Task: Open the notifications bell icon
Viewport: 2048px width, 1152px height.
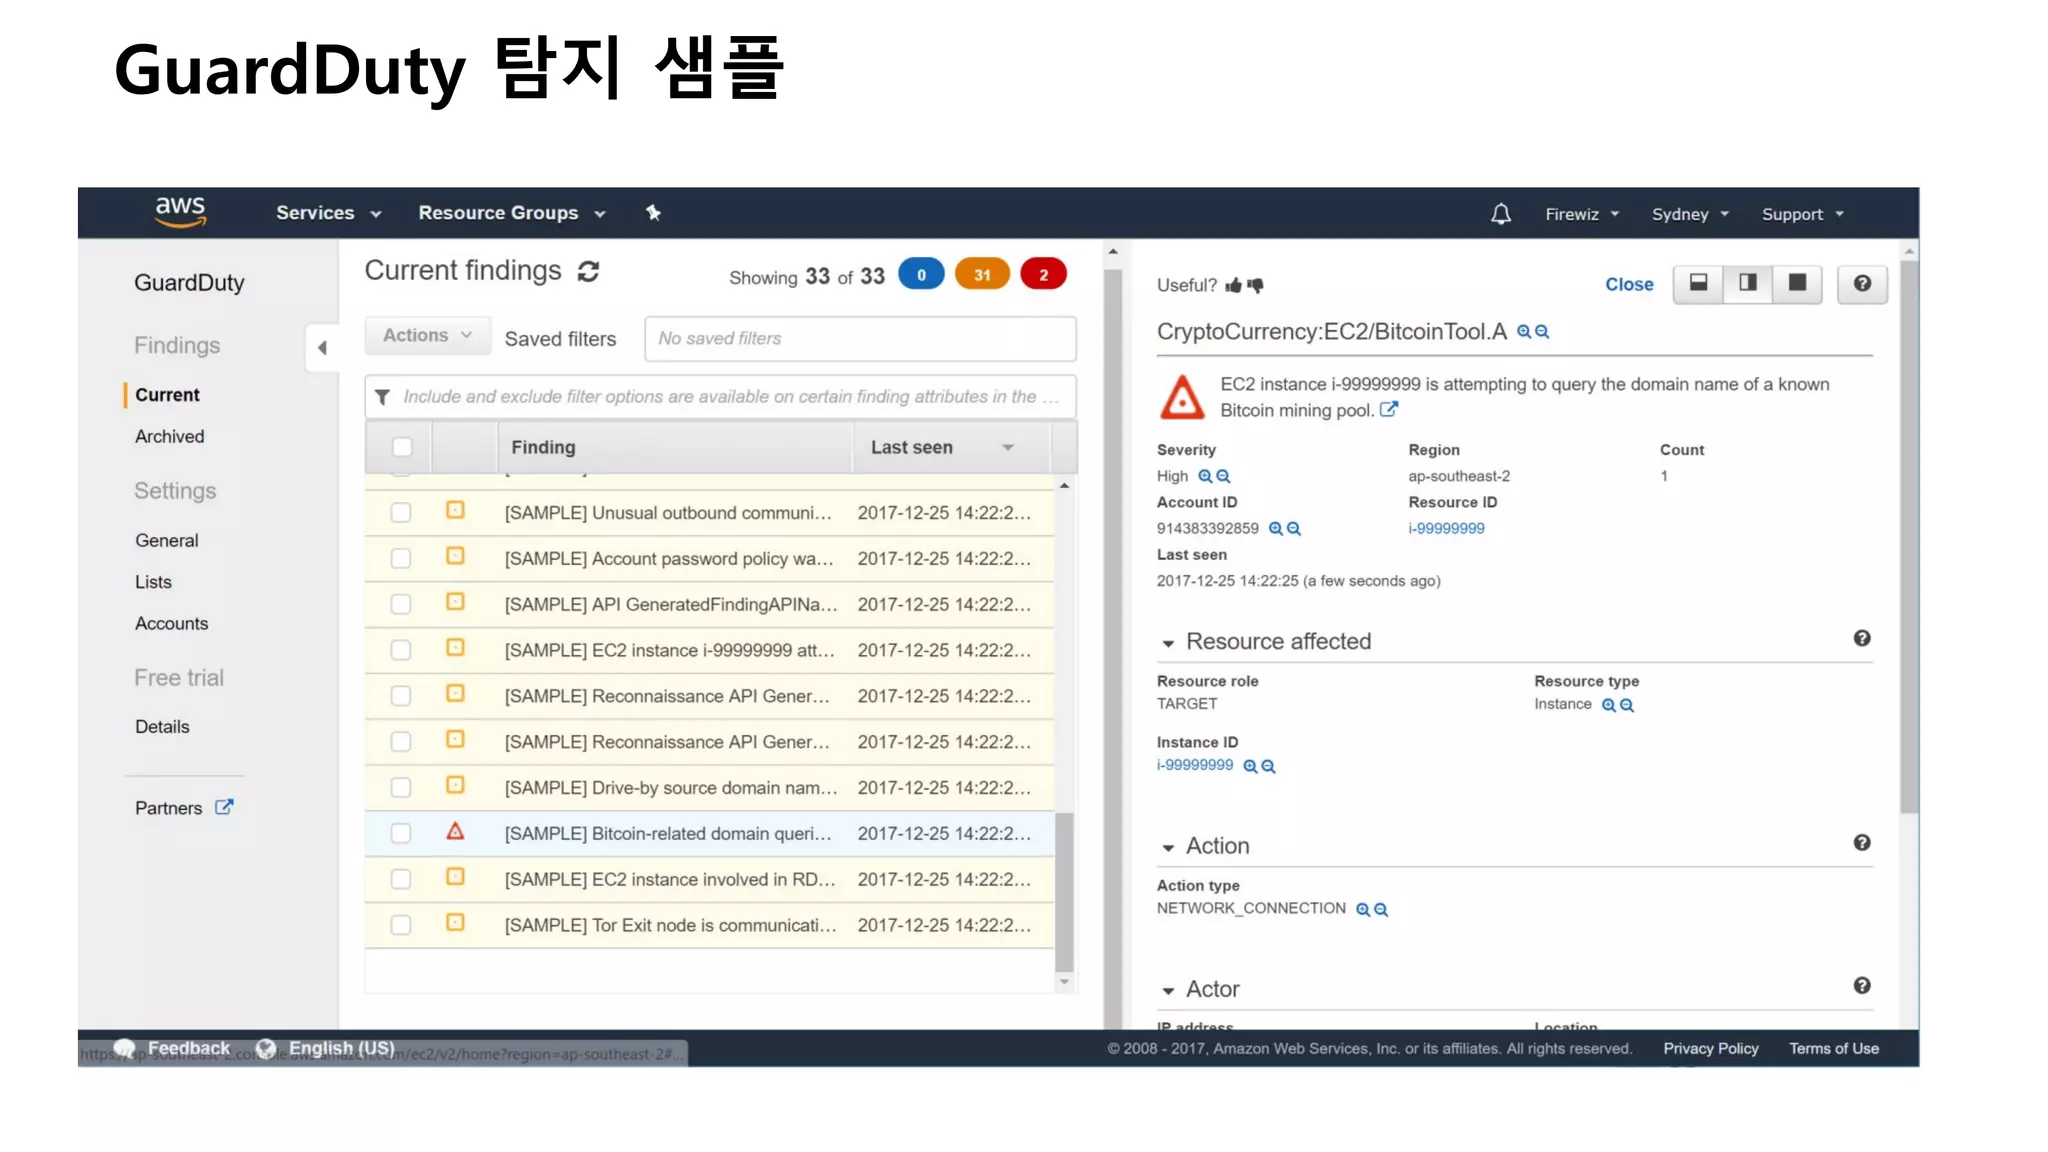Action: (x=1501, y=213)
